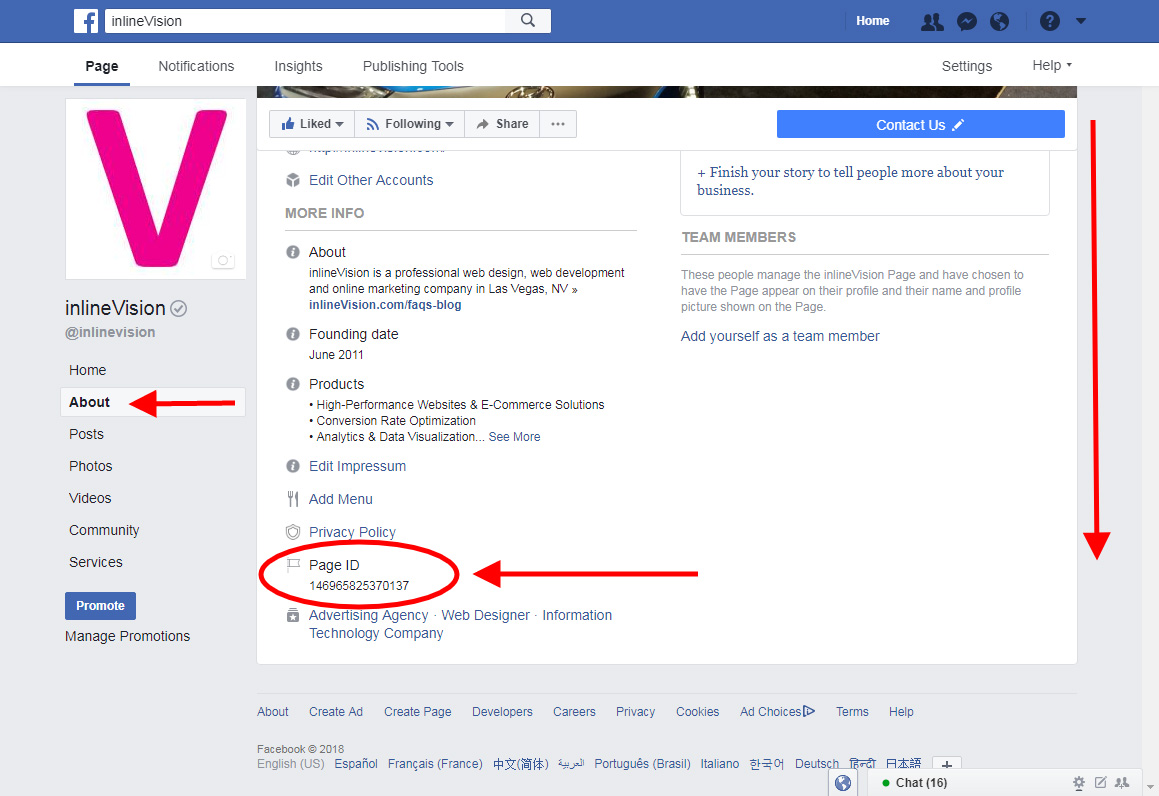1159x796 pixels.
Task: Click the fork and knife Add Menu icon
Action: [293, 499]
